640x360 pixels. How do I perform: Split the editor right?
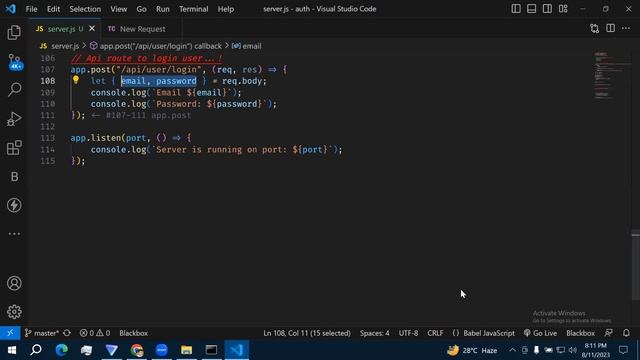click(610, 28)
